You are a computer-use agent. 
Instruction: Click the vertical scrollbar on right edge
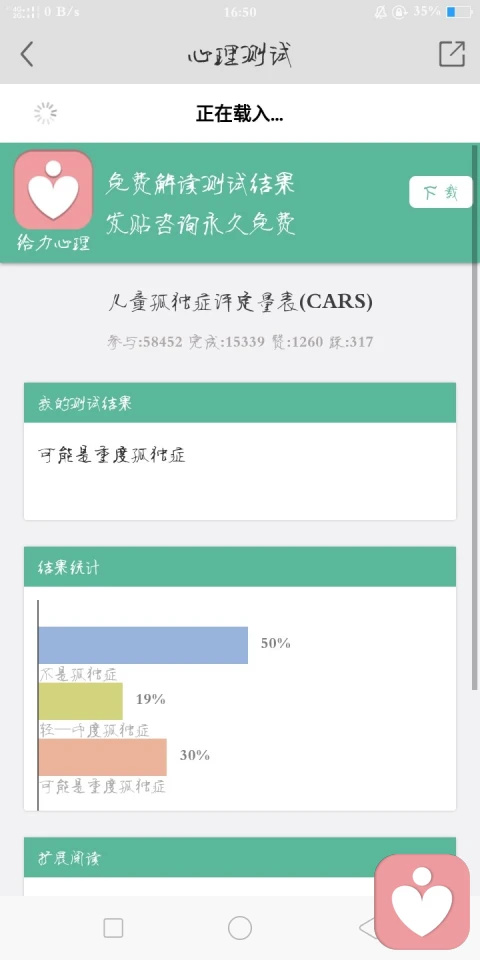tap(474, 418)
